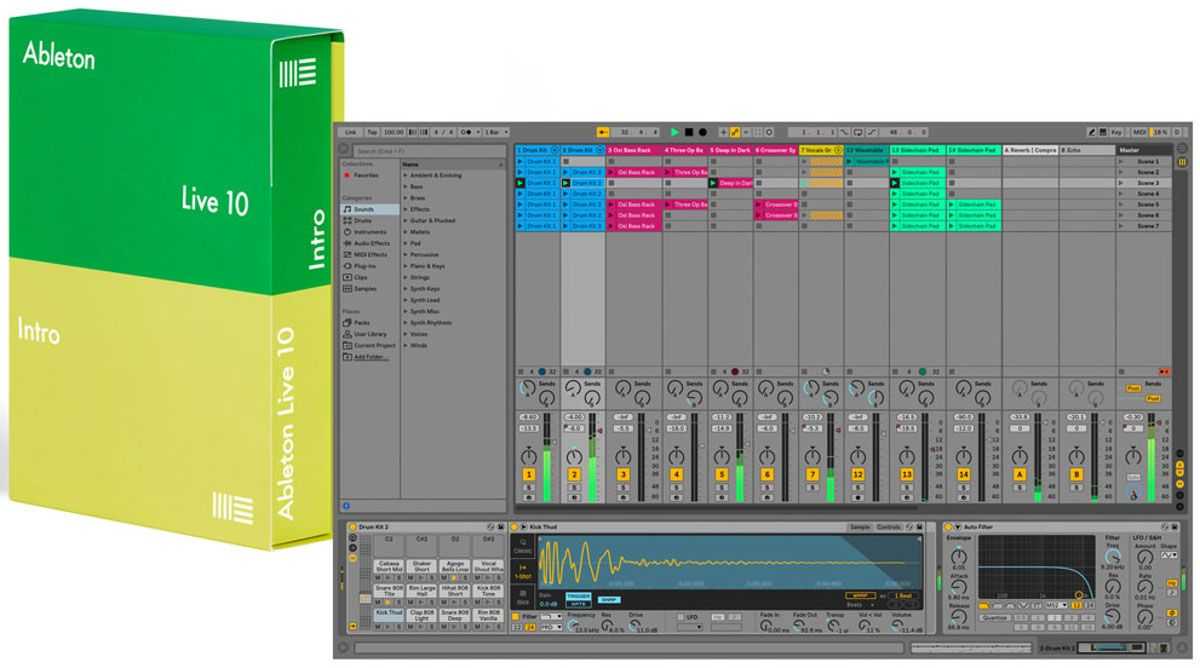The height and width of the screenshot is (668, 1200).
Task: Expand the Effects sounds folder
Action: tap(405, 209)
